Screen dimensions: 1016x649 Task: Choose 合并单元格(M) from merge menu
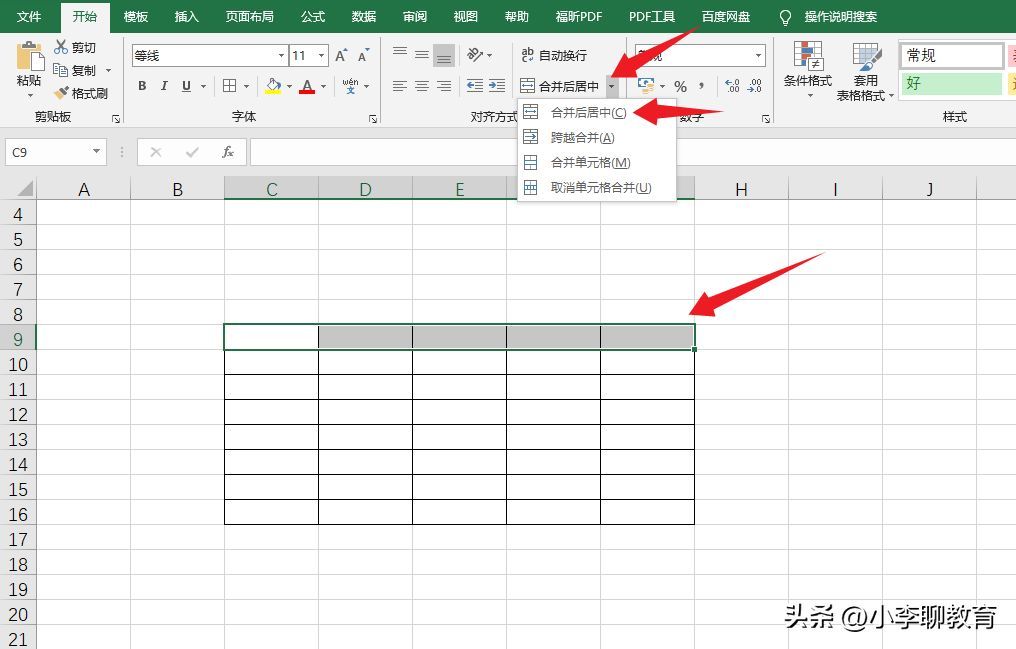pos(597,163)
